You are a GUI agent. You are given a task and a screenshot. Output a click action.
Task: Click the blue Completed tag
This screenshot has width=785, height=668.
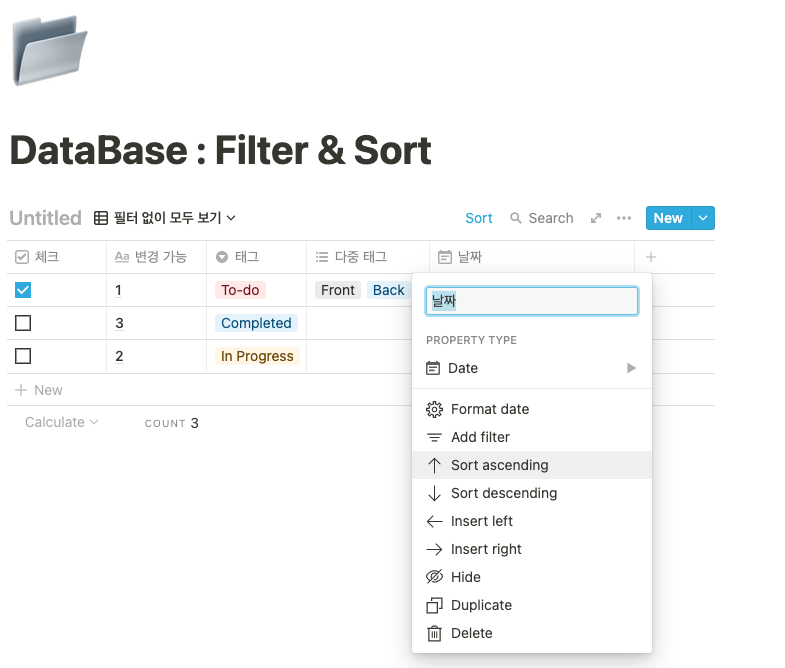pyautogui.click(x=256, y=323)
